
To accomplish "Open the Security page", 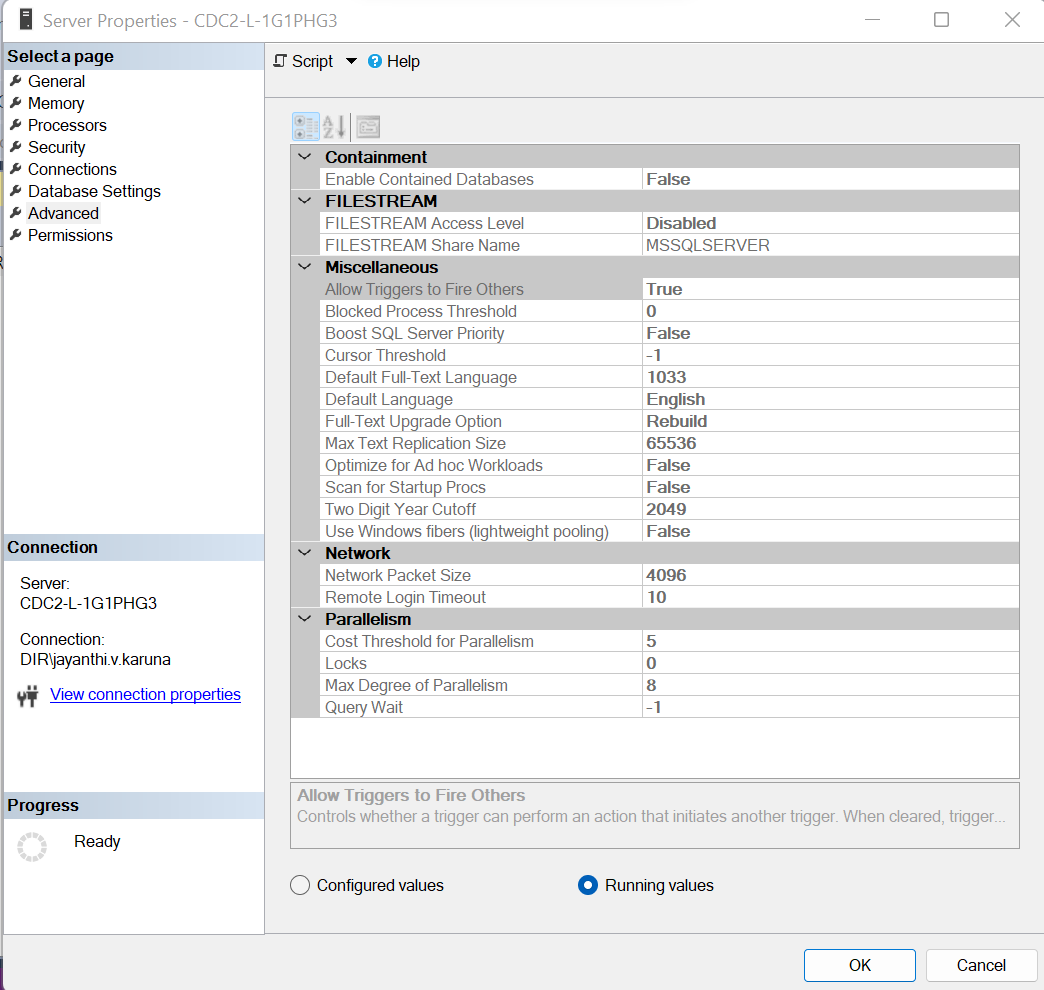I will point(57,147).
